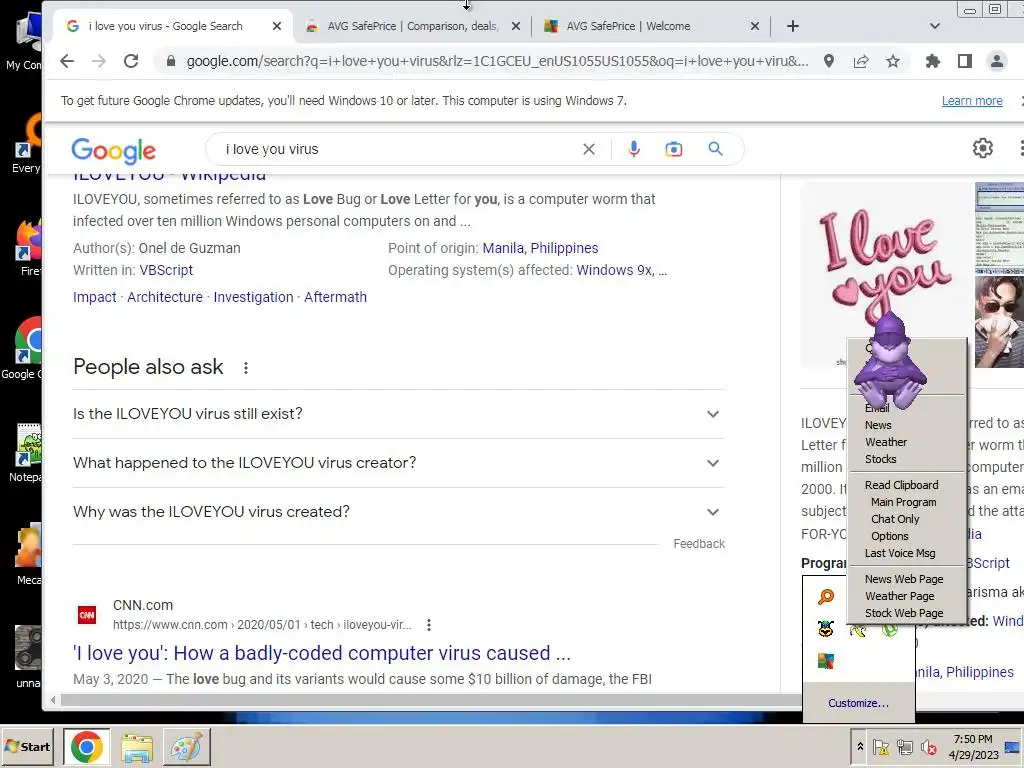Viewport: 1024px width, 768px height.
Task: Open CNN 'I love you' article headline
Action: 322,653
